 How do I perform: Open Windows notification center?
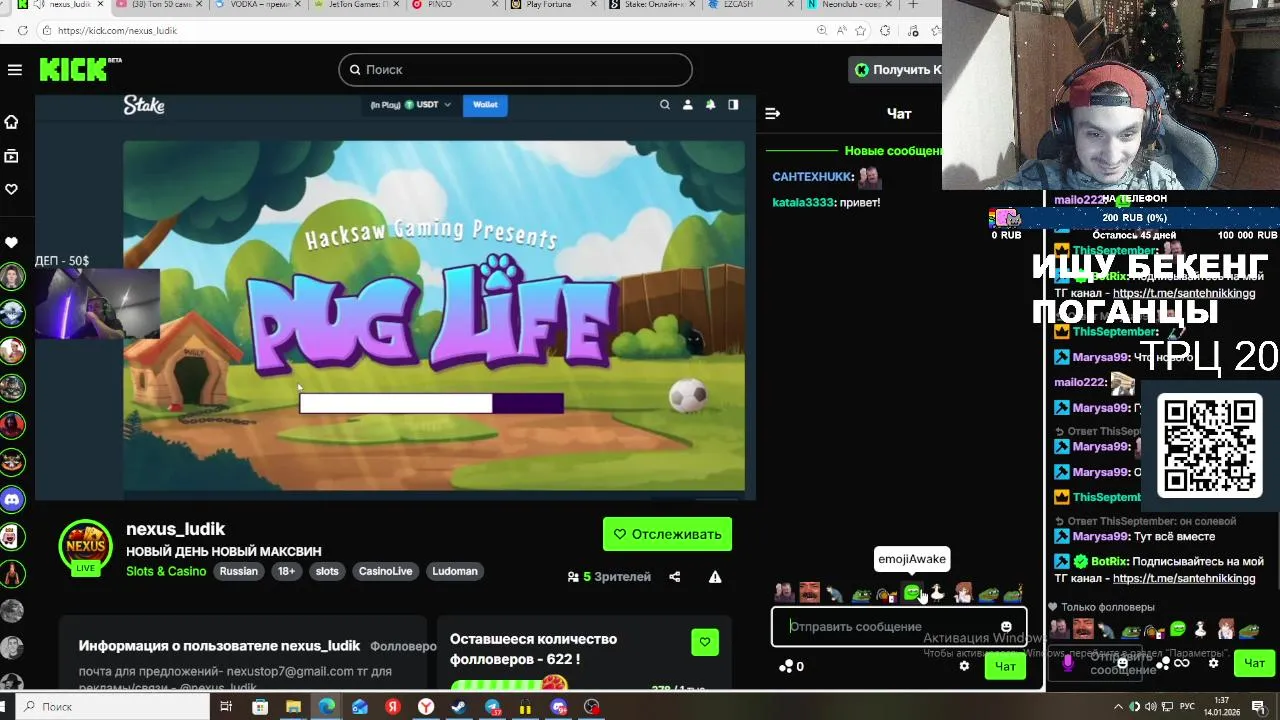[1258, 707]
